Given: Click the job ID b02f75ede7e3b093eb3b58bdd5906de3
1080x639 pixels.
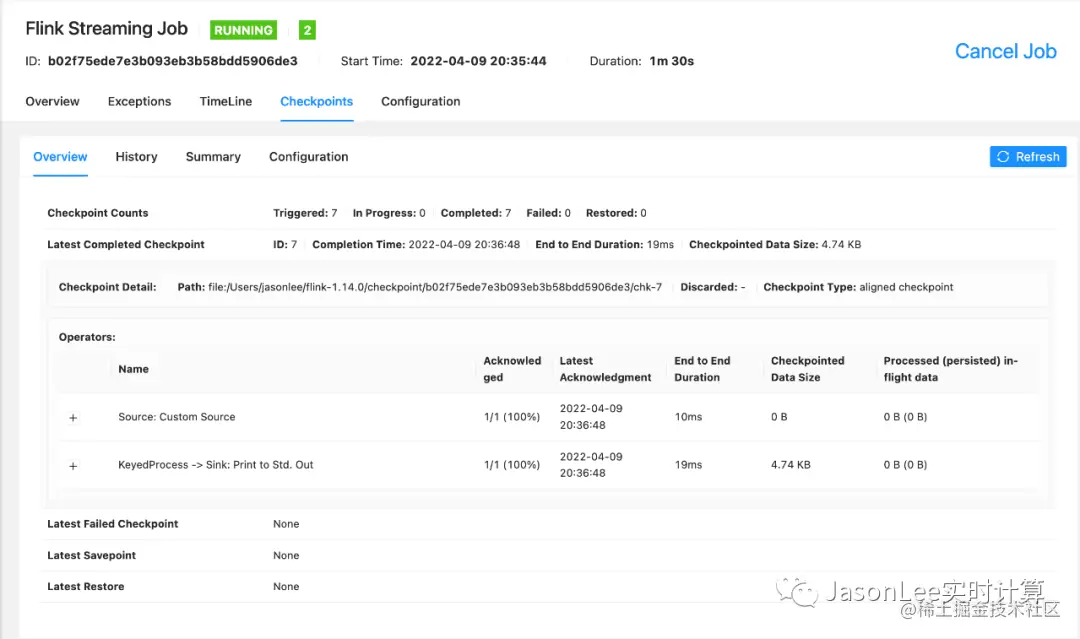Looking at the screenshot, I should (172, 61).
